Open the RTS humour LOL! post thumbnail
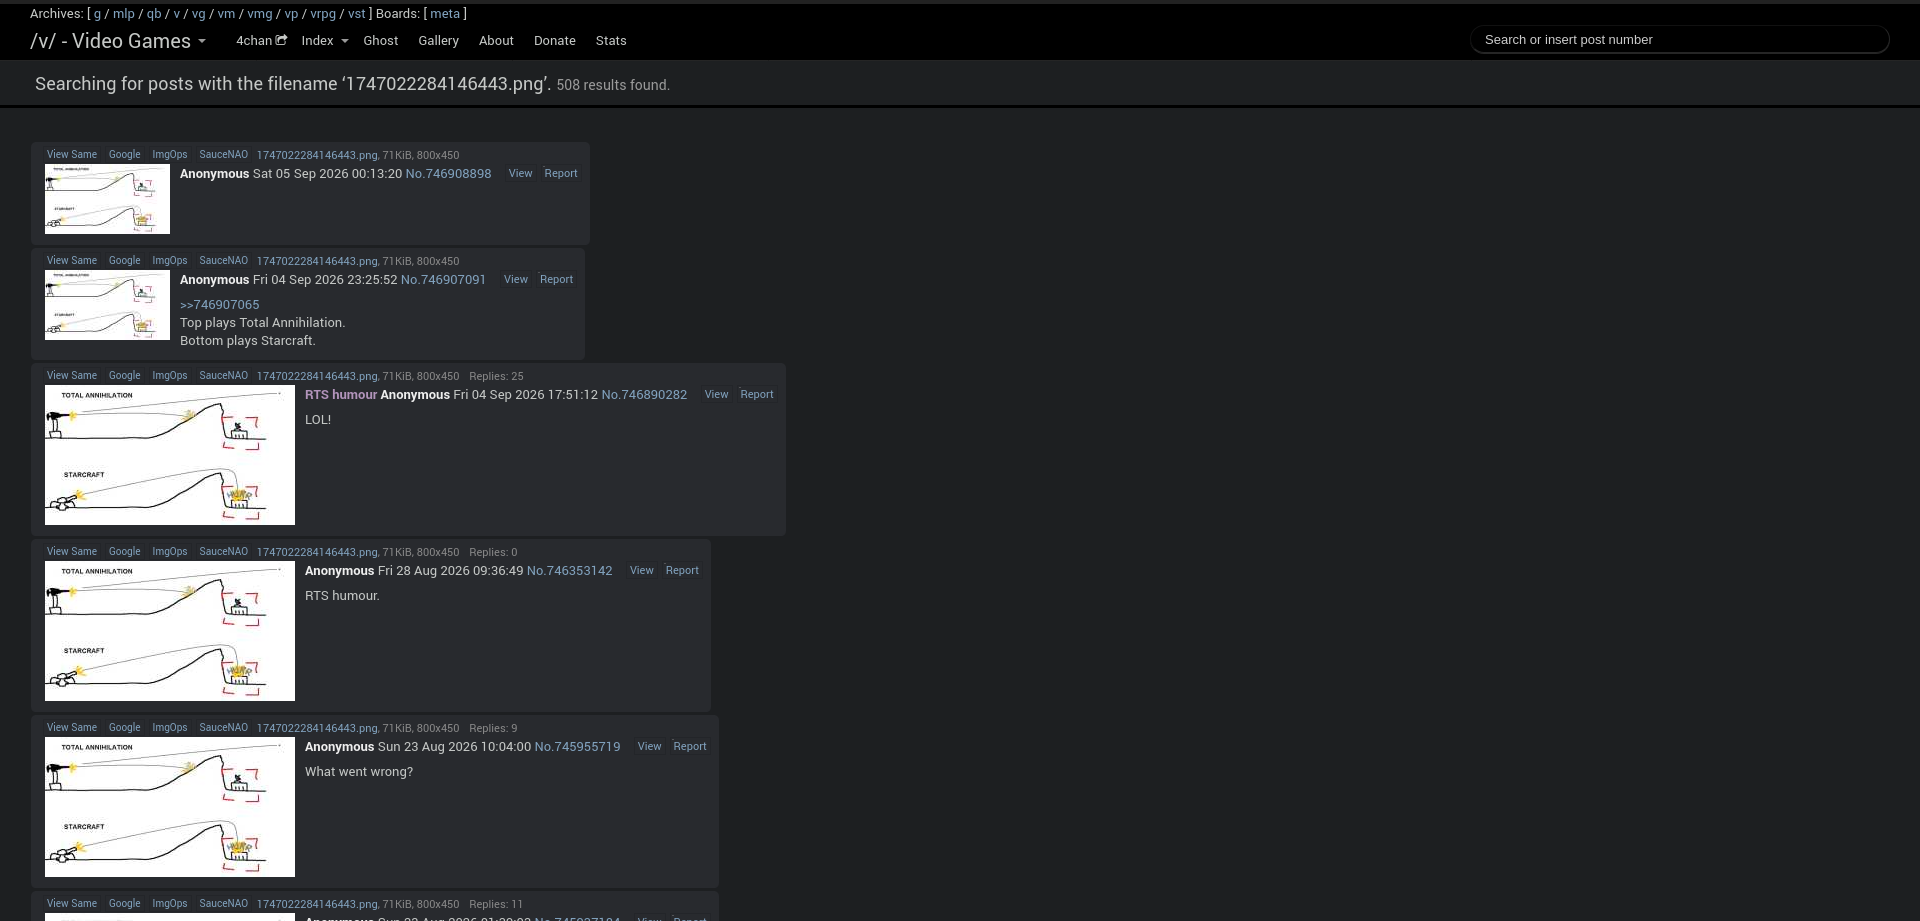This screenshot has height=921, width=1920. pos(170,455)
